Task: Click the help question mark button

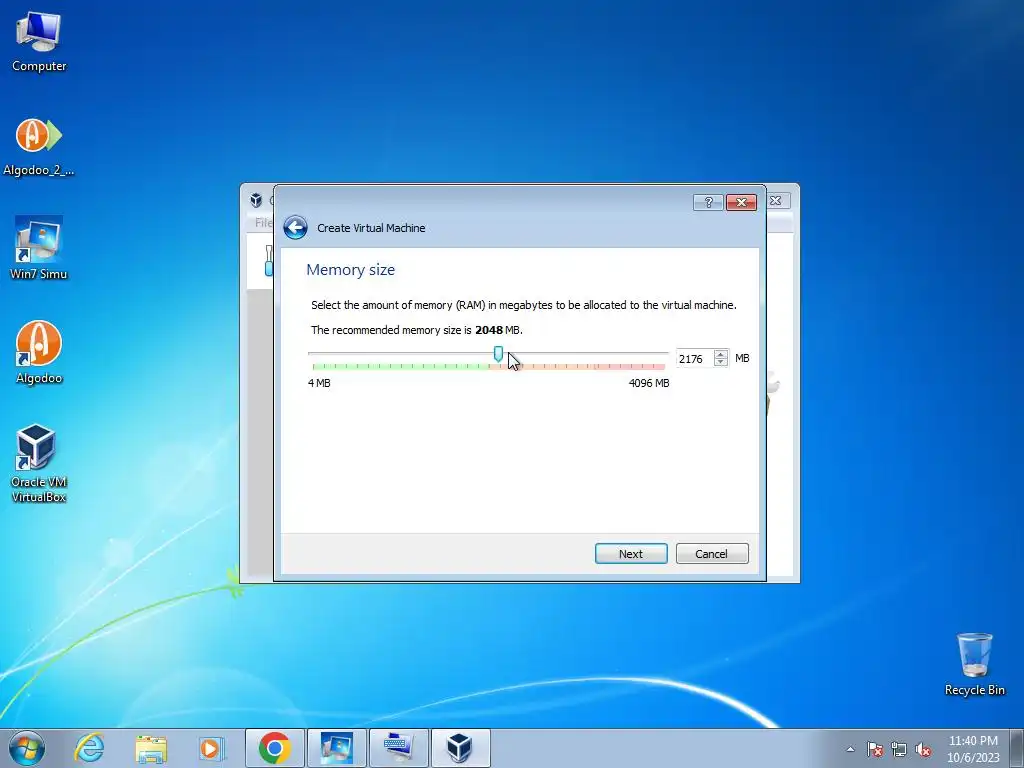Action: [x=708, y=202]
